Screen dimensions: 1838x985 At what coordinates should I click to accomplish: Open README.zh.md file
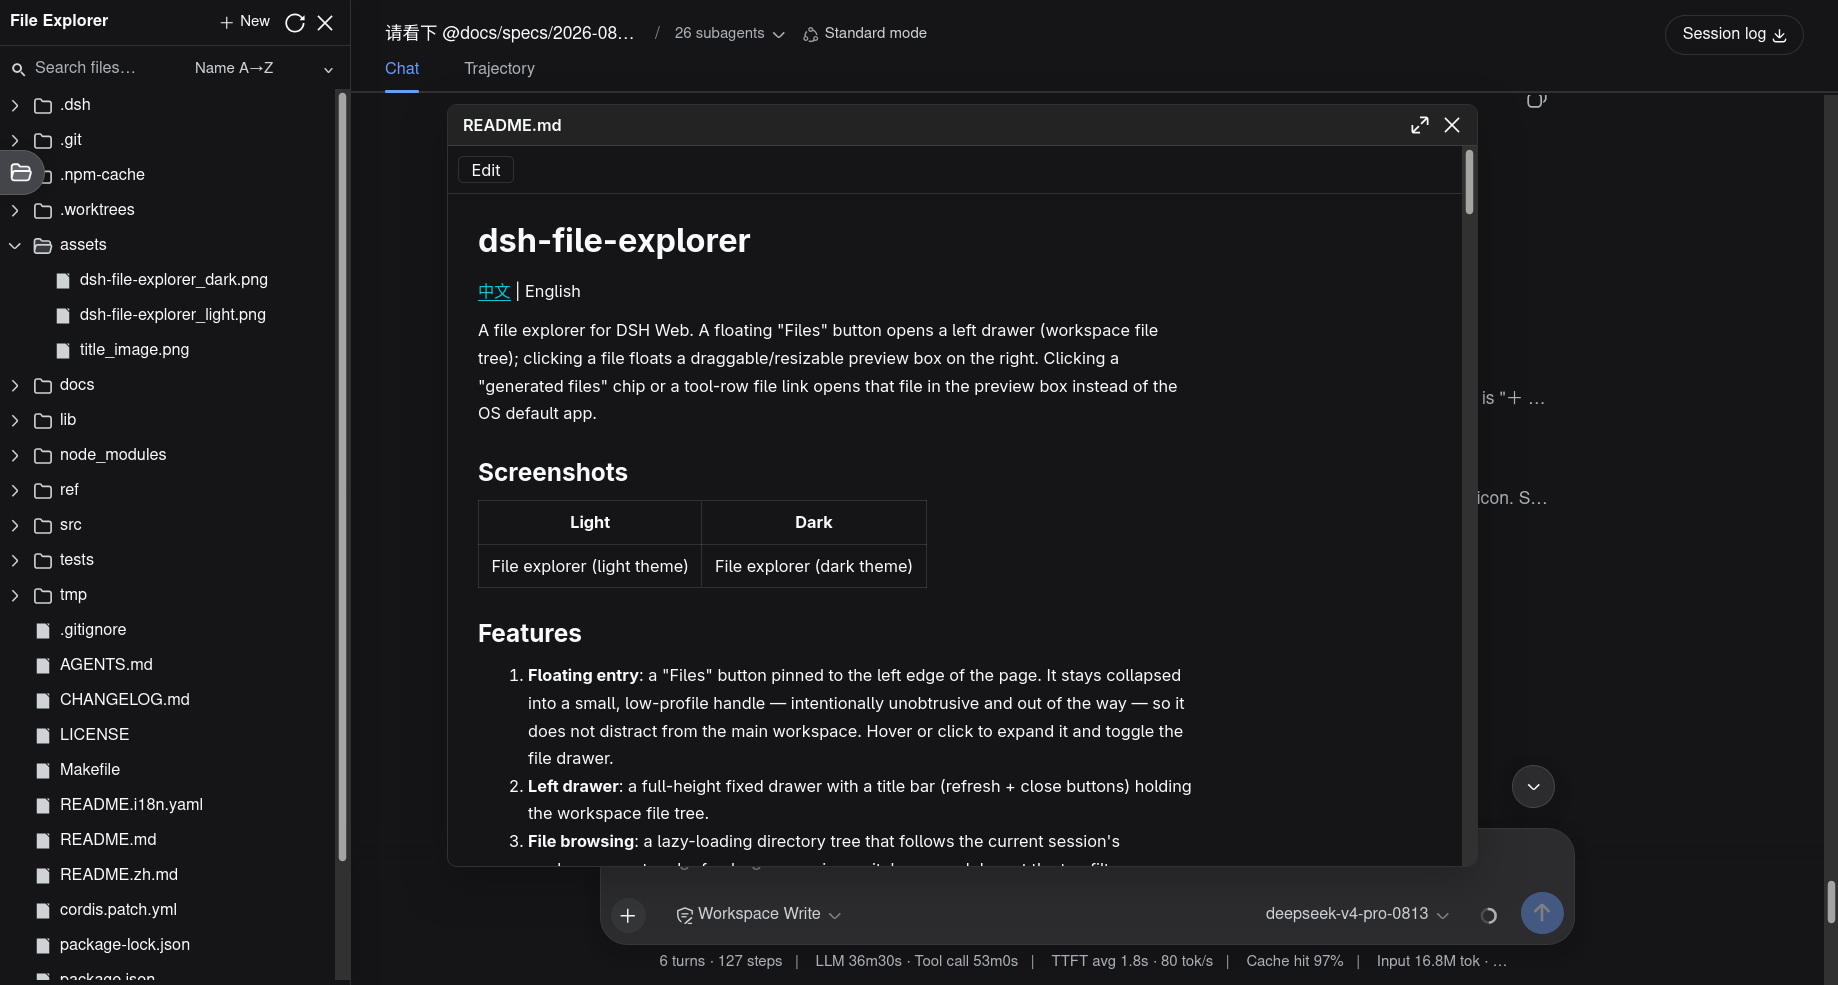coord(118,875)
